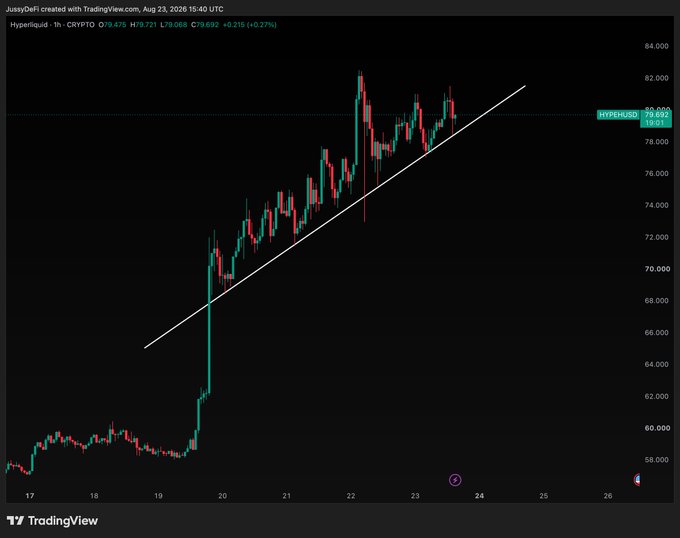Click date 19 on the time axis
Screen dimensions: 680x538
[158, 496]
